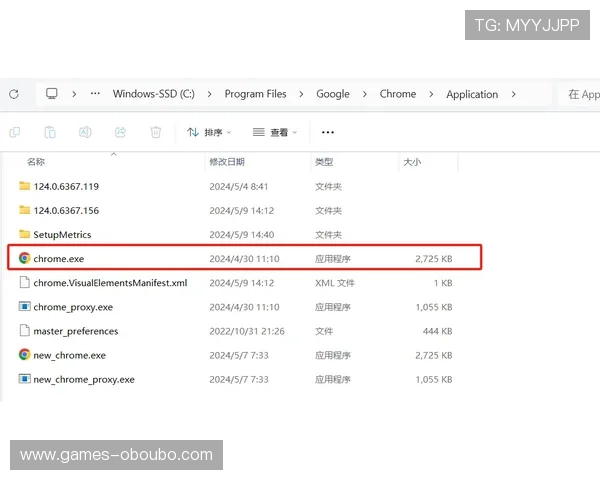
Task: Click the file name 124.0.6367.156
Action: pyautogui.click(x=66, y=211)
